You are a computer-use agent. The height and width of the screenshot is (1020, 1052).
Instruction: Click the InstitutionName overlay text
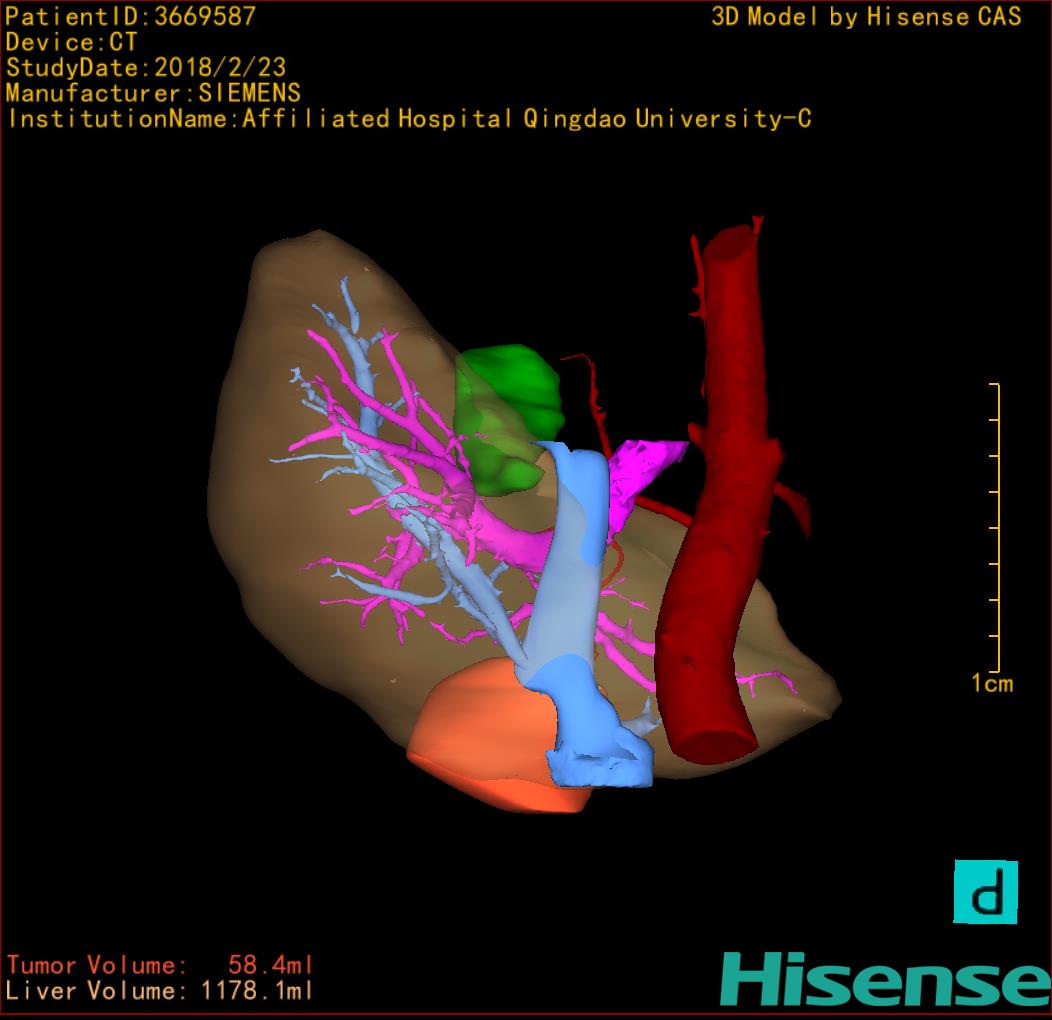coord(408,119)
